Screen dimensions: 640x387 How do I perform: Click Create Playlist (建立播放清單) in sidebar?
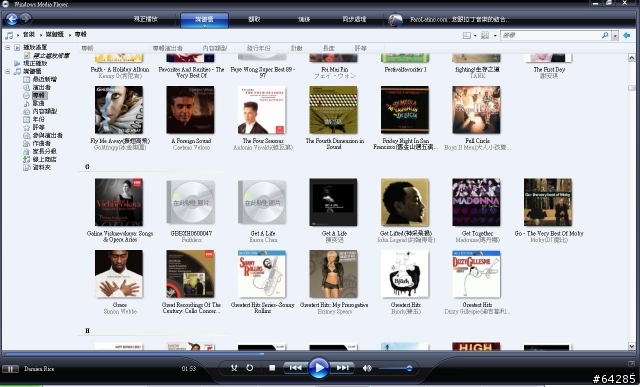coord(47,56)
